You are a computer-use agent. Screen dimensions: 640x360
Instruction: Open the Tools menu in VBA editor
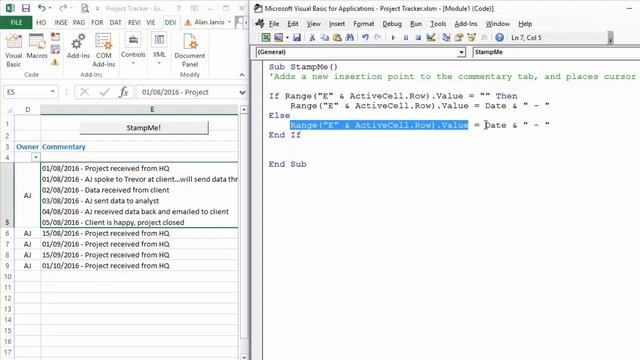438,24
